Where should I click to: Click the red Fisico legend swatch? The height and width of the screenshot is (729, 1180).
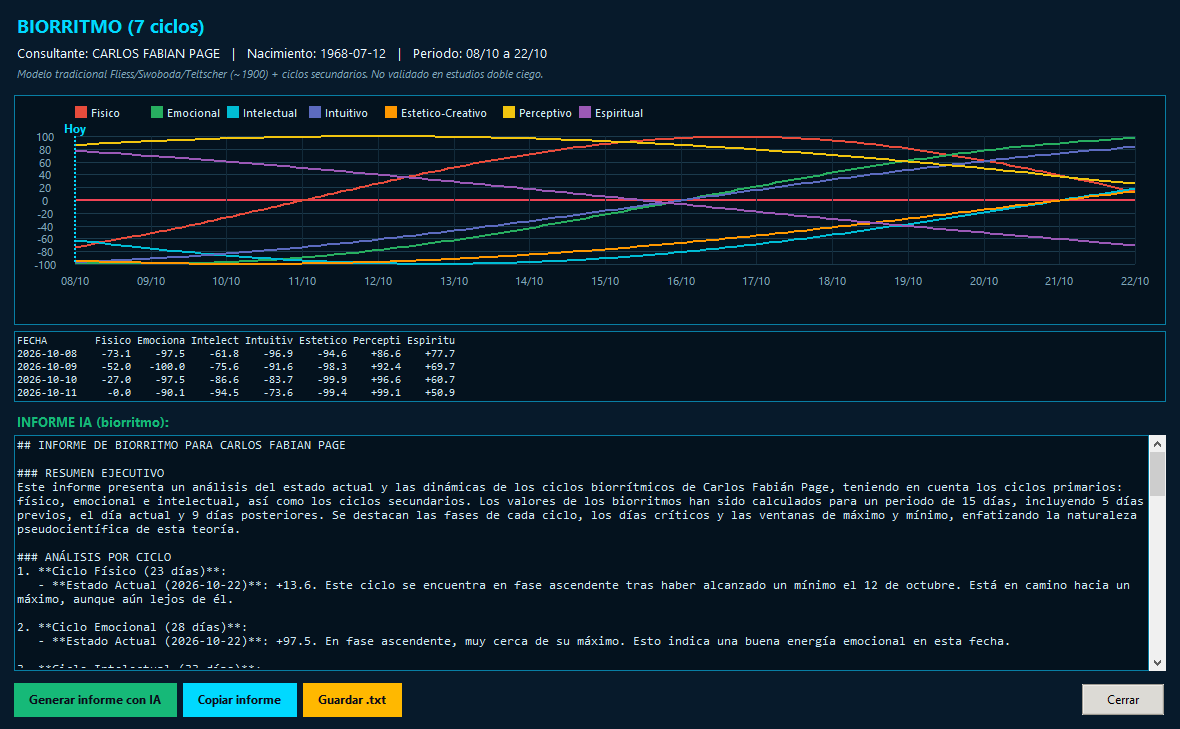click(x=81, y=113)
